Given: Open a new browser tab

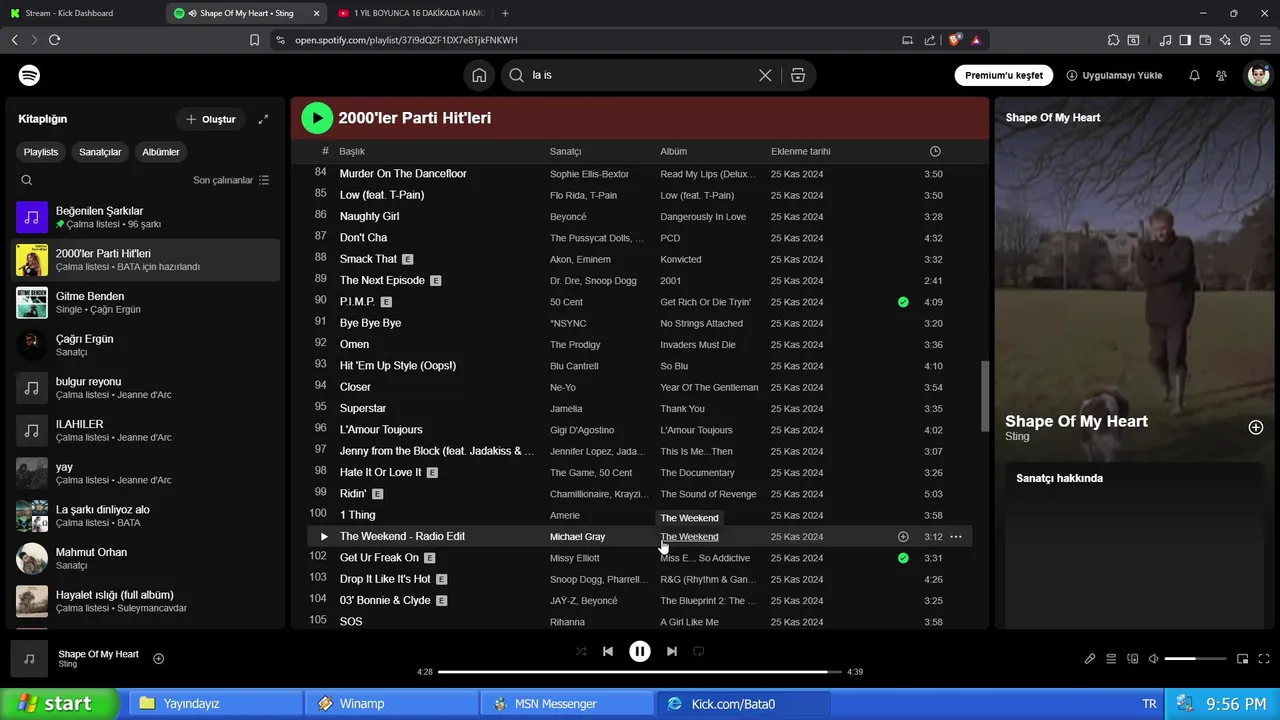Looking at the screenshot, I should tap(505, 13).
